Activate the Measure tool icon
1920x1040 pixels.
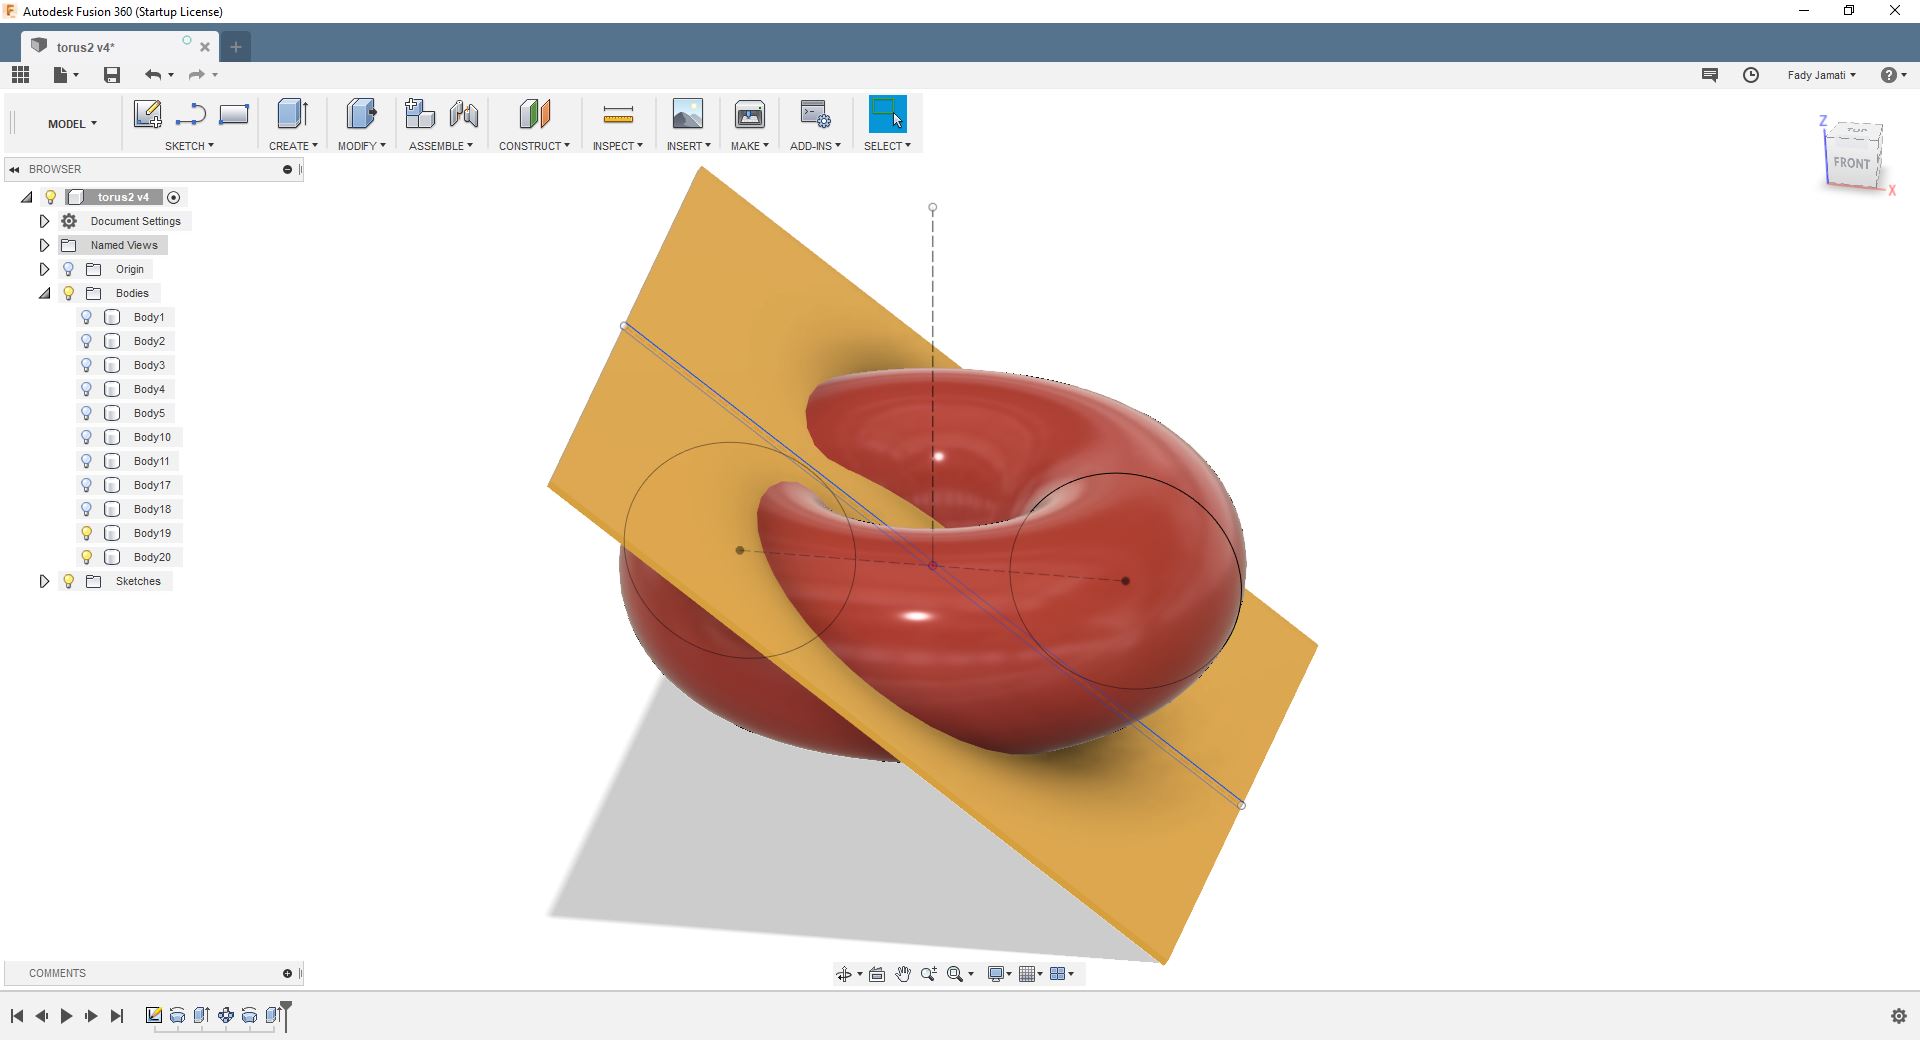click(x=618, y=115)
